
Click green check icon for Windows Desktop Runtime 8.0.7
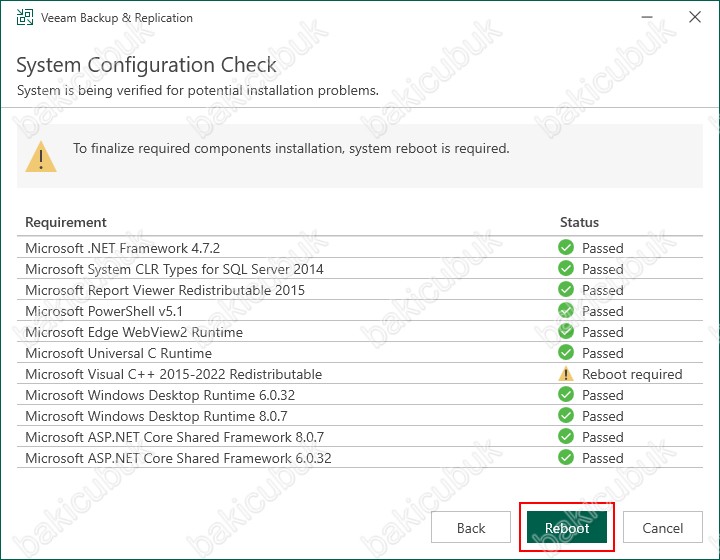click(x=566, y=415)
